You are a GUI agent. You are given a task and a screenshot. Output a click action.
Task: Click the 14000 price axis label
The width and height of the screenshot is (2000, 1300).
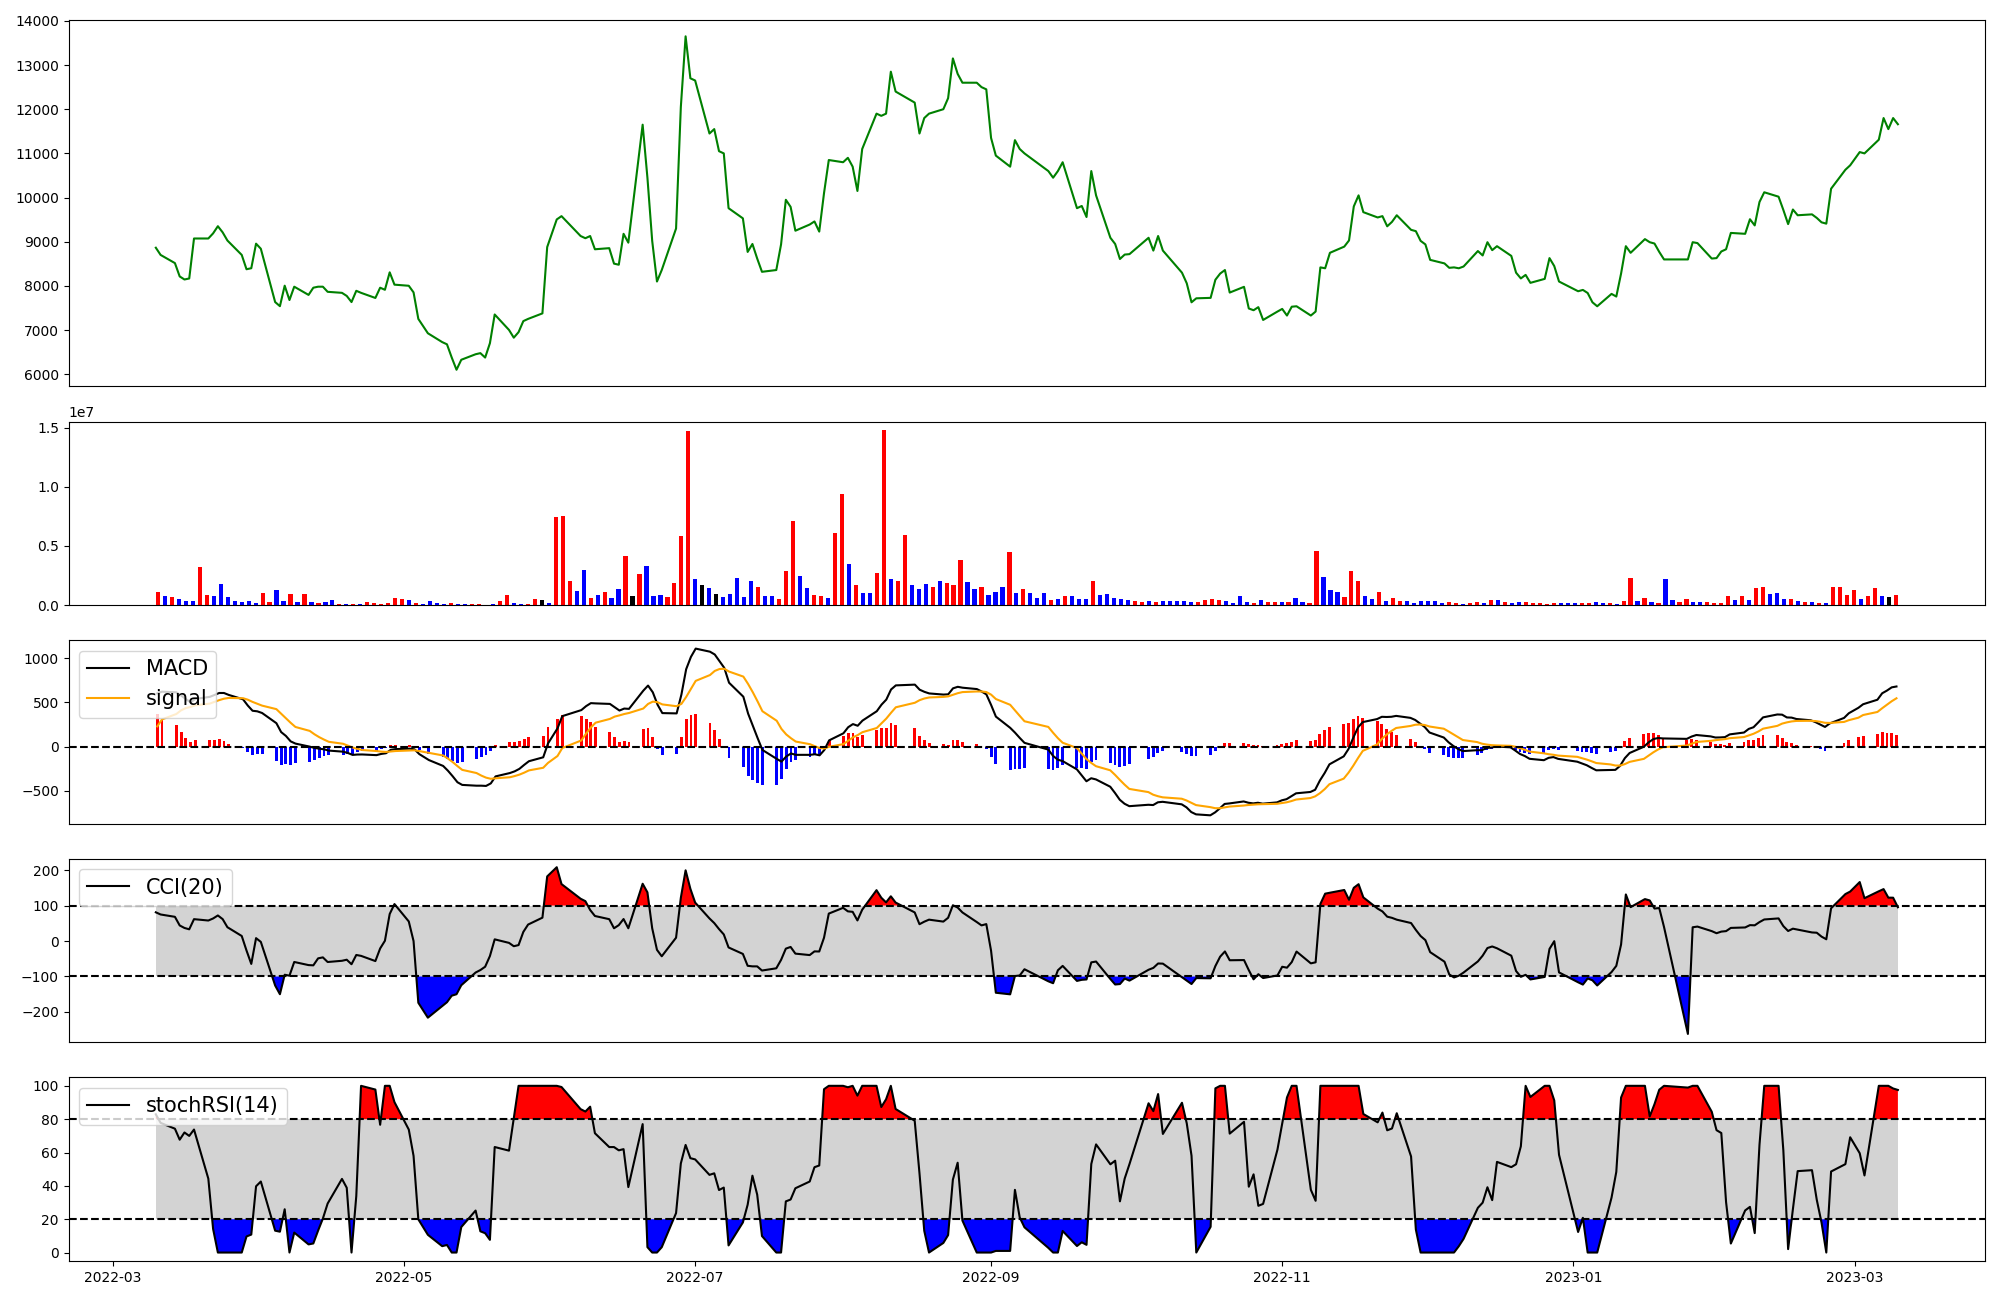[37, 21]
